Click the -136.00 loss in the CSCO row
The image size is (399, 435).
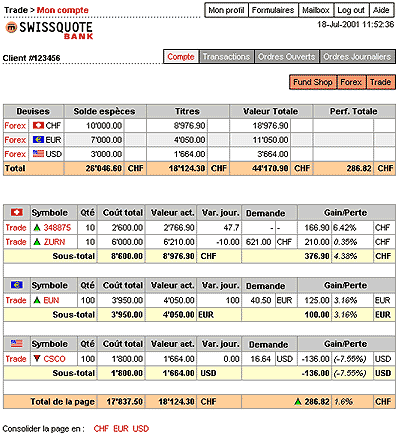315,359
